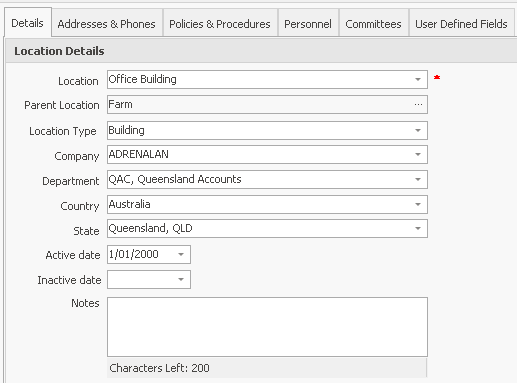Click the Parent Location label

tap(62, 105)
